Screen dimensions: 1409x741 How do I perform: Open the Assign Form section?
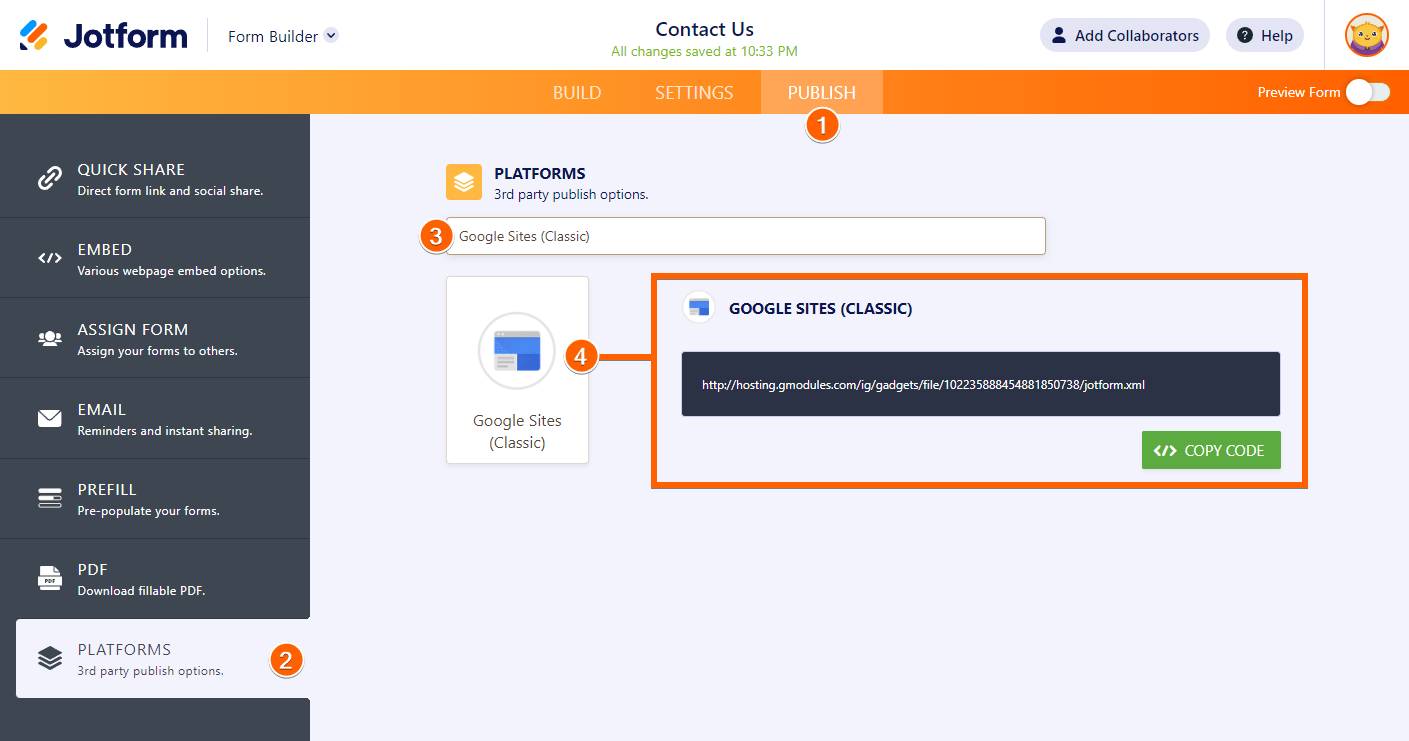pos(155,338)
